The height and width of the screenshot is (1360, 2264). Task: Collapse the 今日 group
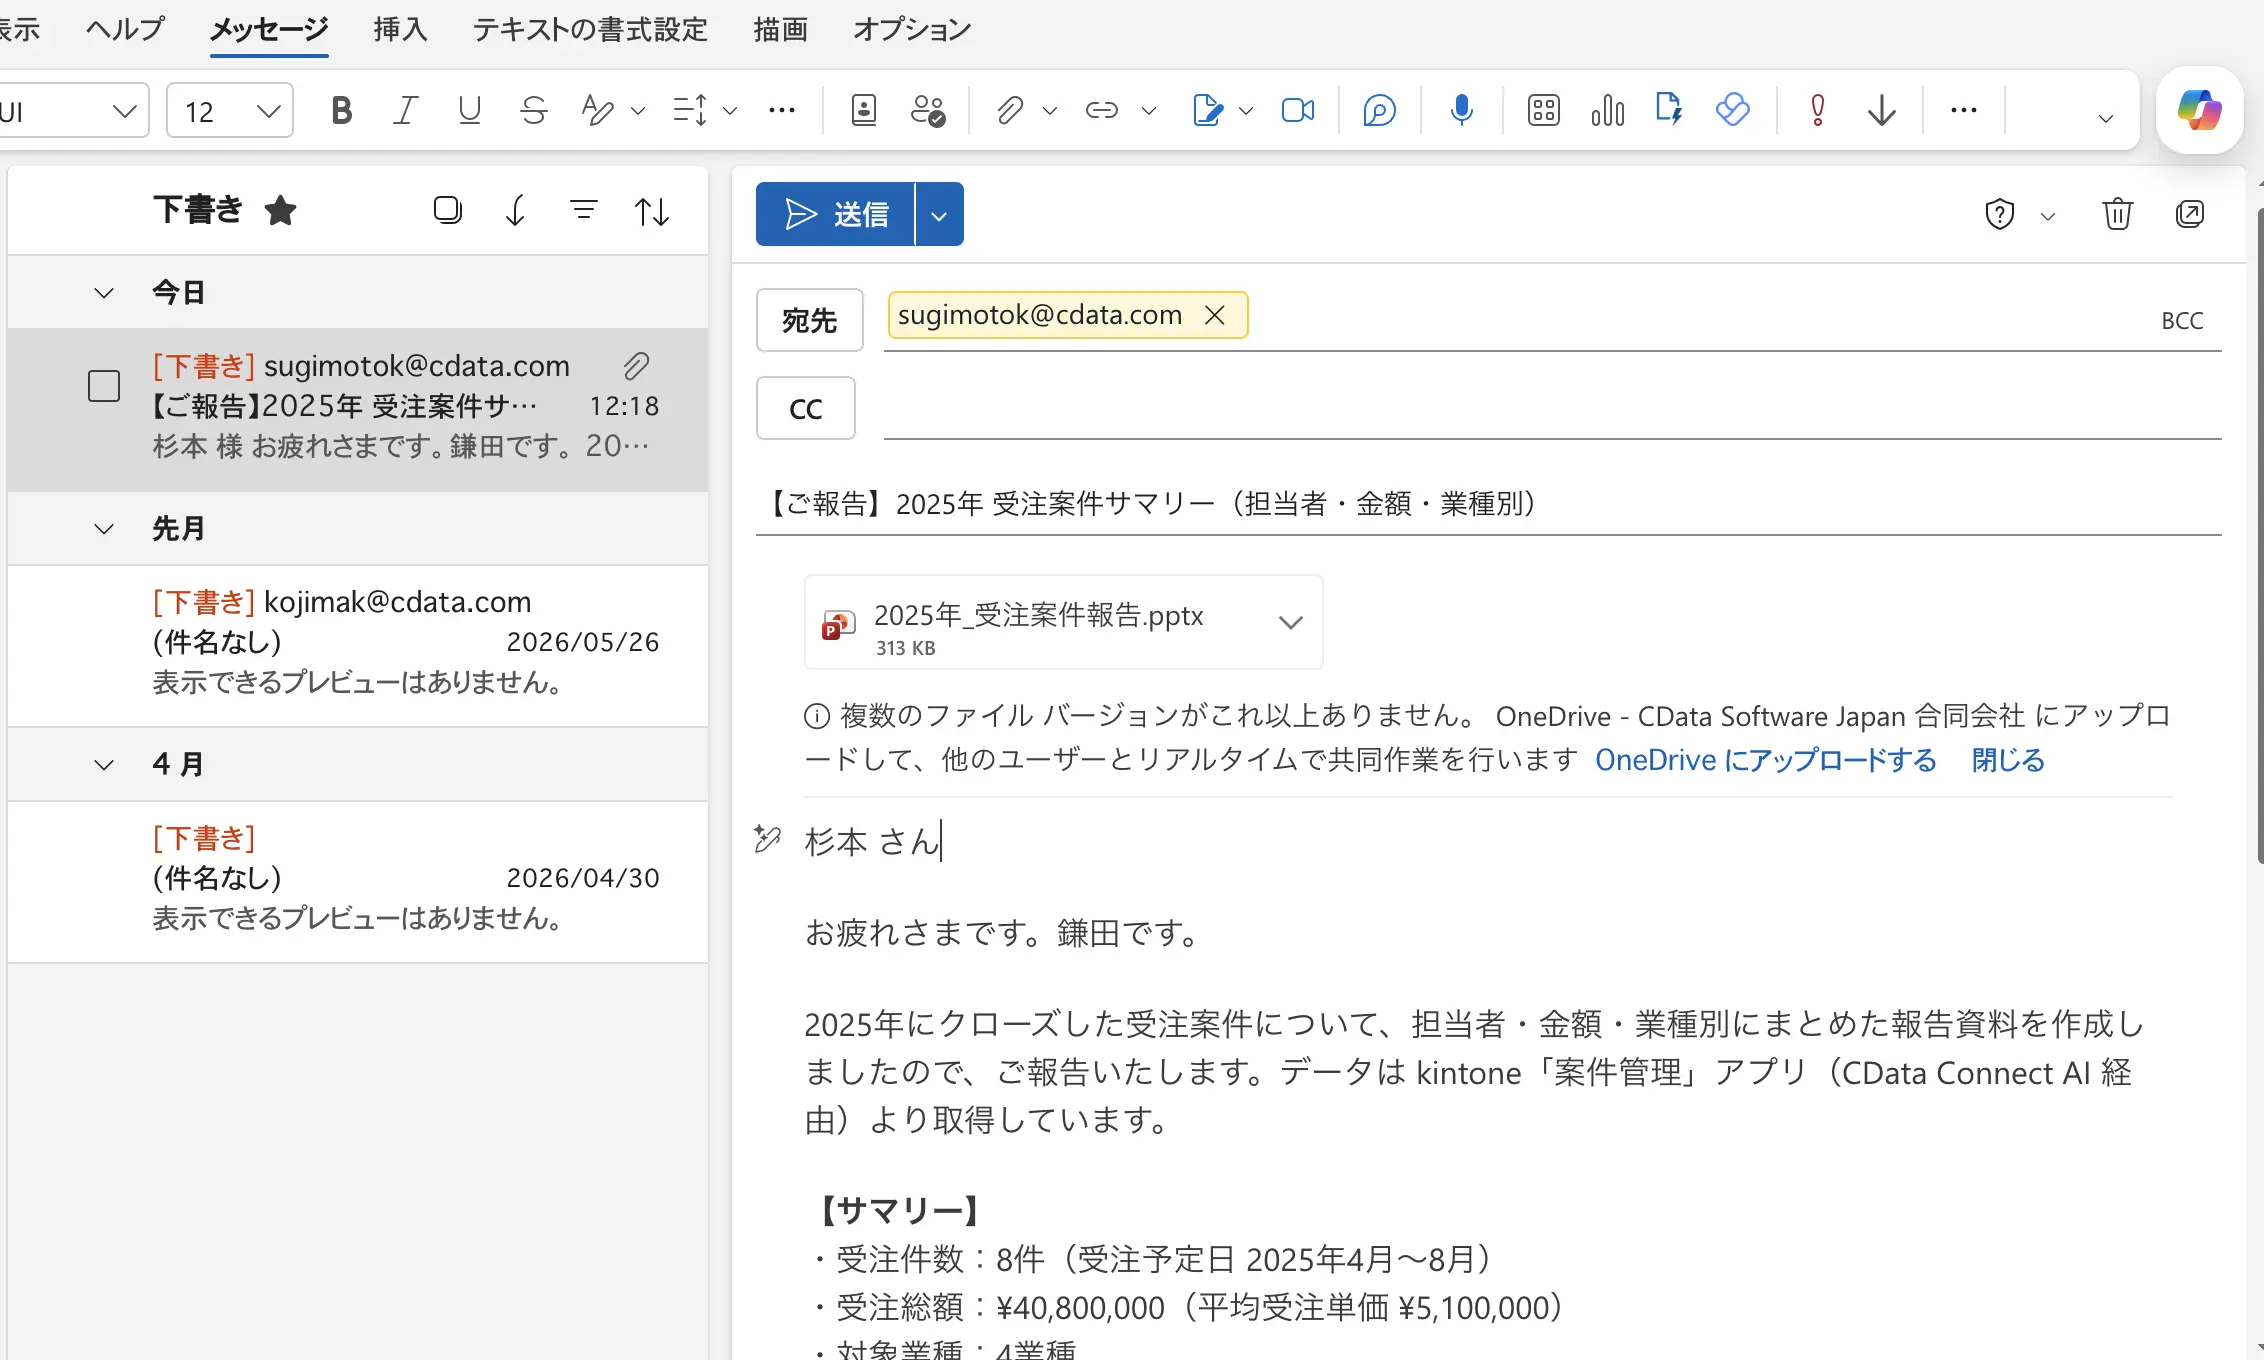104,293
